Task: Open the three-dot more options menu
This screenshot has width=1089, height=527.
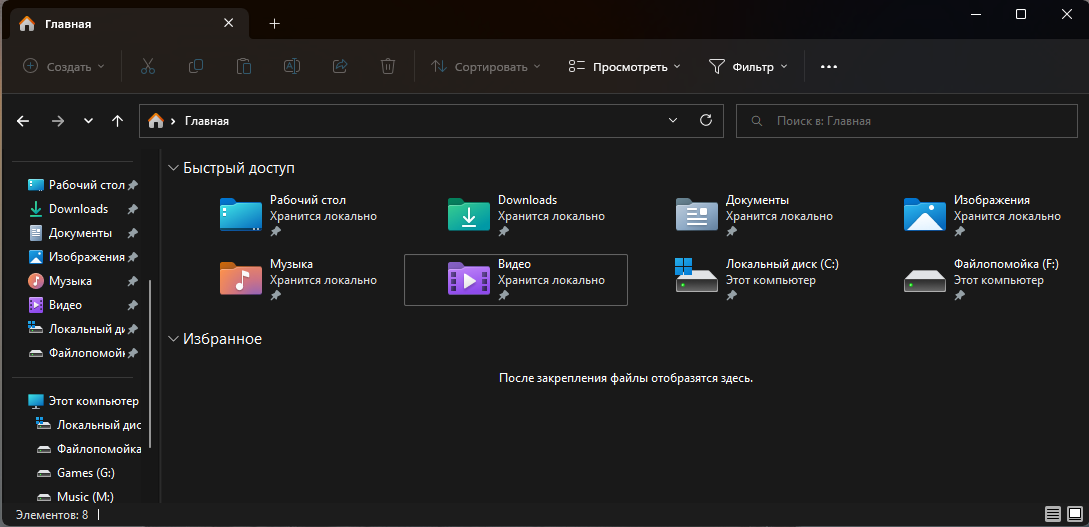Action: (829, 67)
